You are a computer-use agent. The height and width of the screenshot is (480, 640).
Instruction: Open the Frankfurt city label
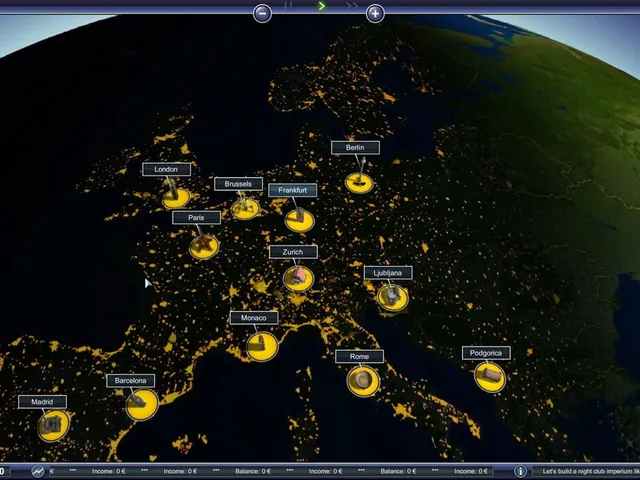pyautogui.click(x=292, y=190)
